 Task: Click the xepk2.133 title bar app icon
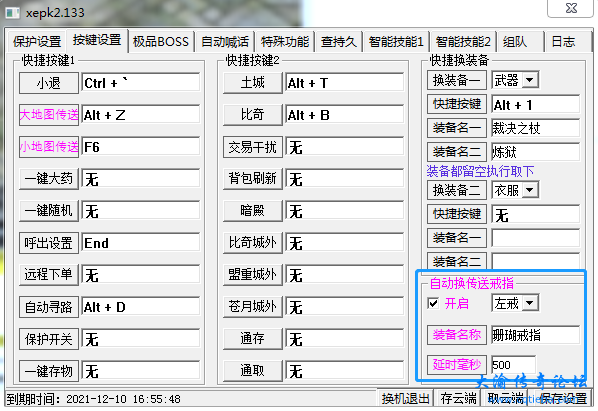[12, 13]
